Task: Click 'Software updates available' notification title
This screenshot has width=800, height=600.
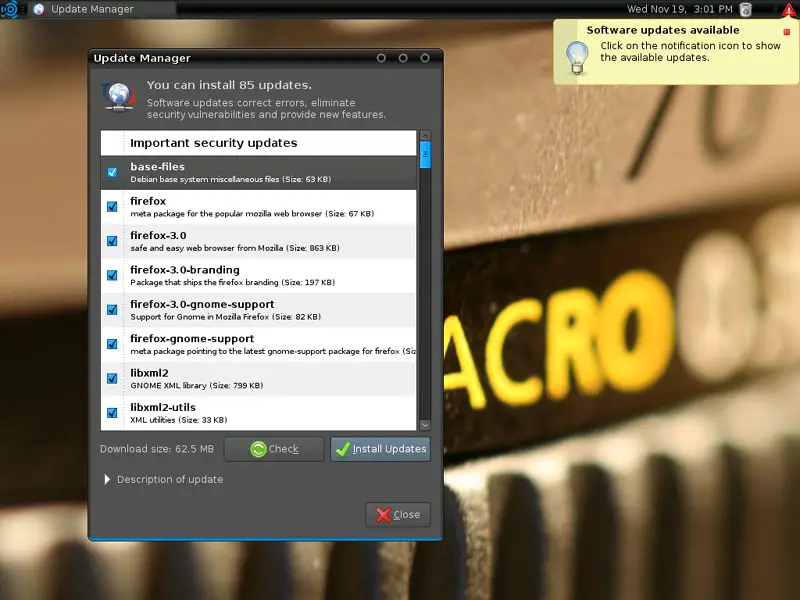Action: 663,30
